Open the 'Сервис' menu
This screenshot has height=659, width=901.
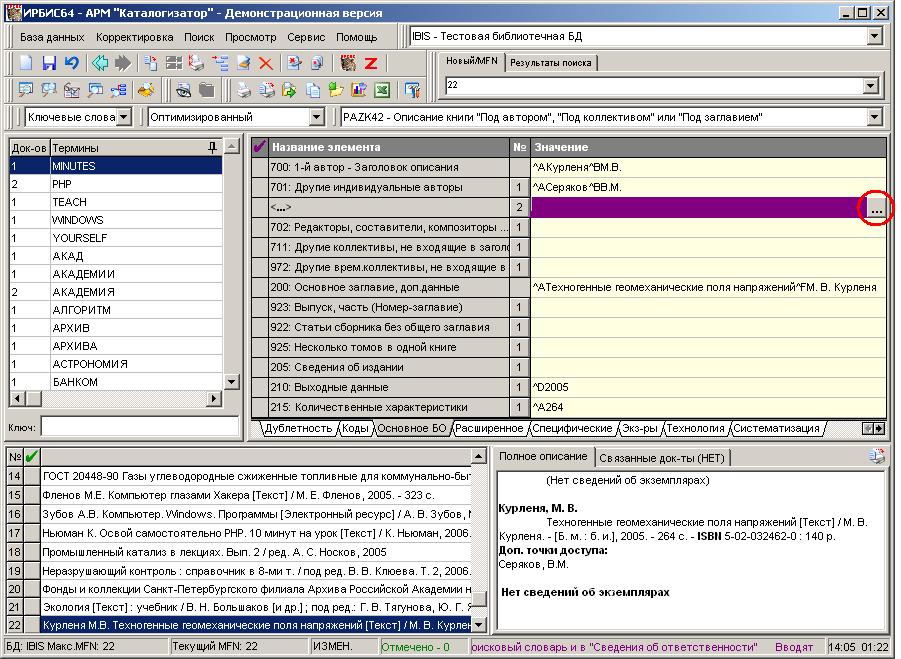(305, 37)
